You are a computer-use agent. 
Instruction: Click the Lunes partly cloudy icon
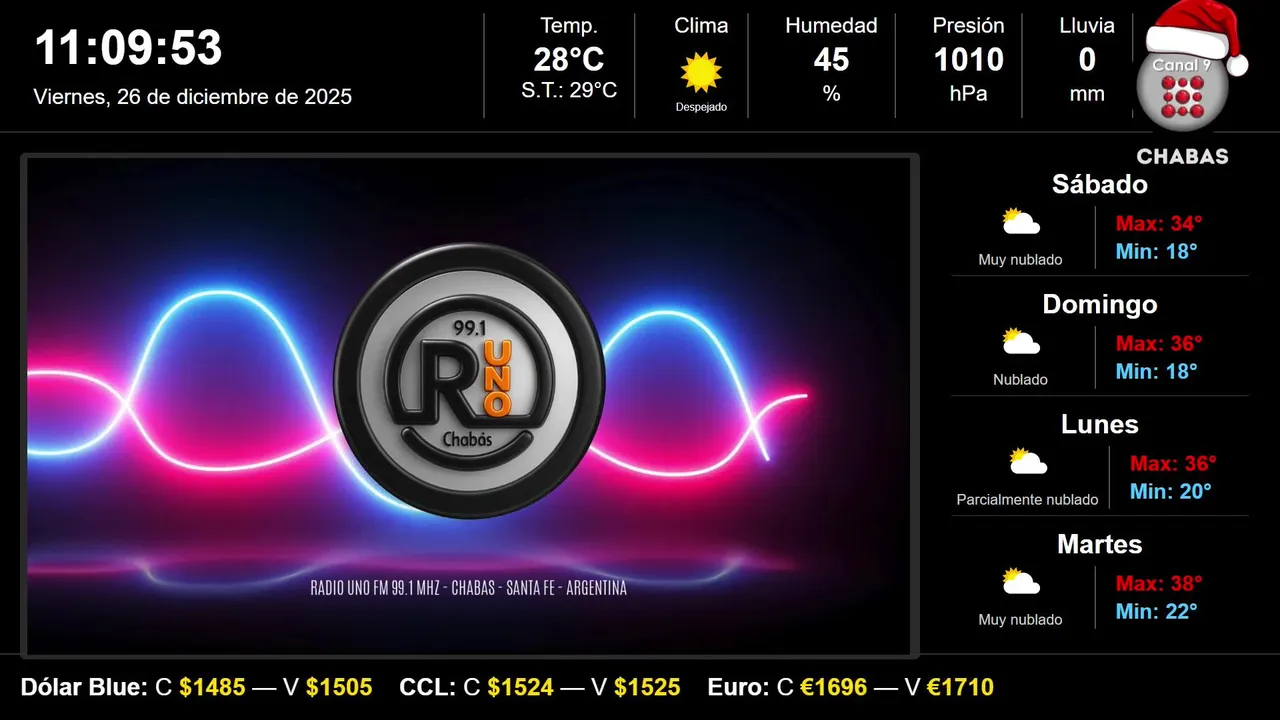coord(1027,462)
